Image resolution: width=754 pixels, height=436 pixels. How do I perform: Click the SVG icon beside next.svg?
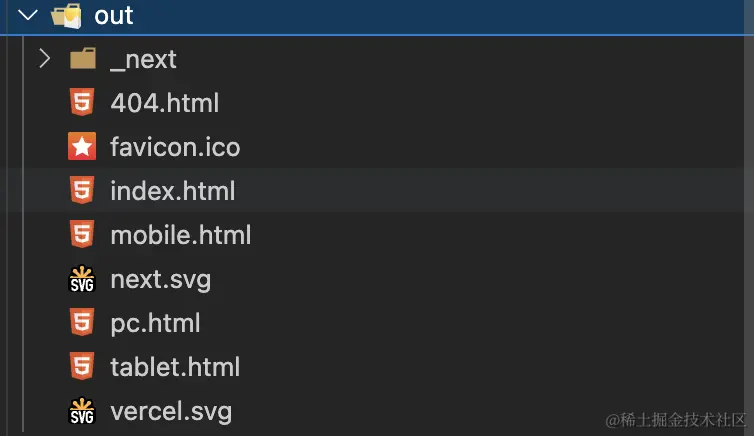point(82,279)
